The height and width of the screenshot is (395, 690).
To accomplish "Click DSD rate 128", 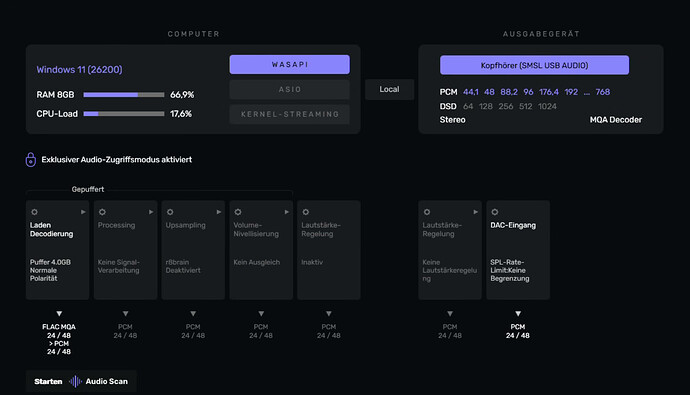I will pos(486,106).
